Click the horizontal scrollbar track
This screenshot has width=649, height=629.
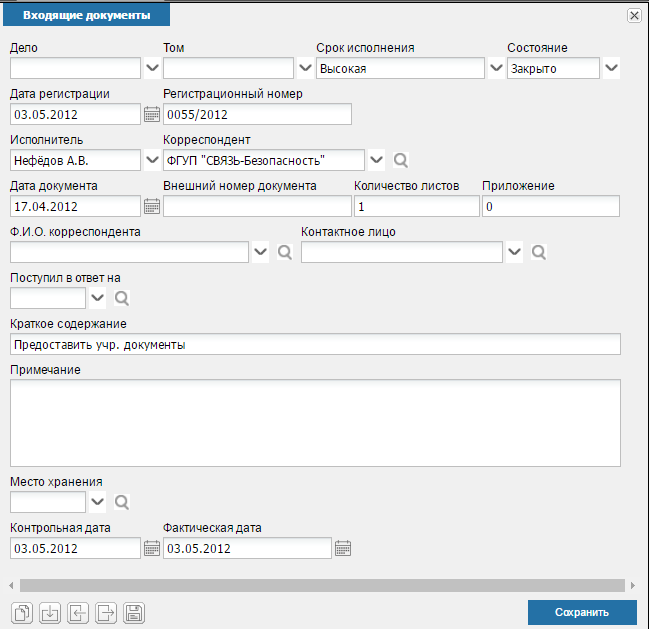coord(322,586)
